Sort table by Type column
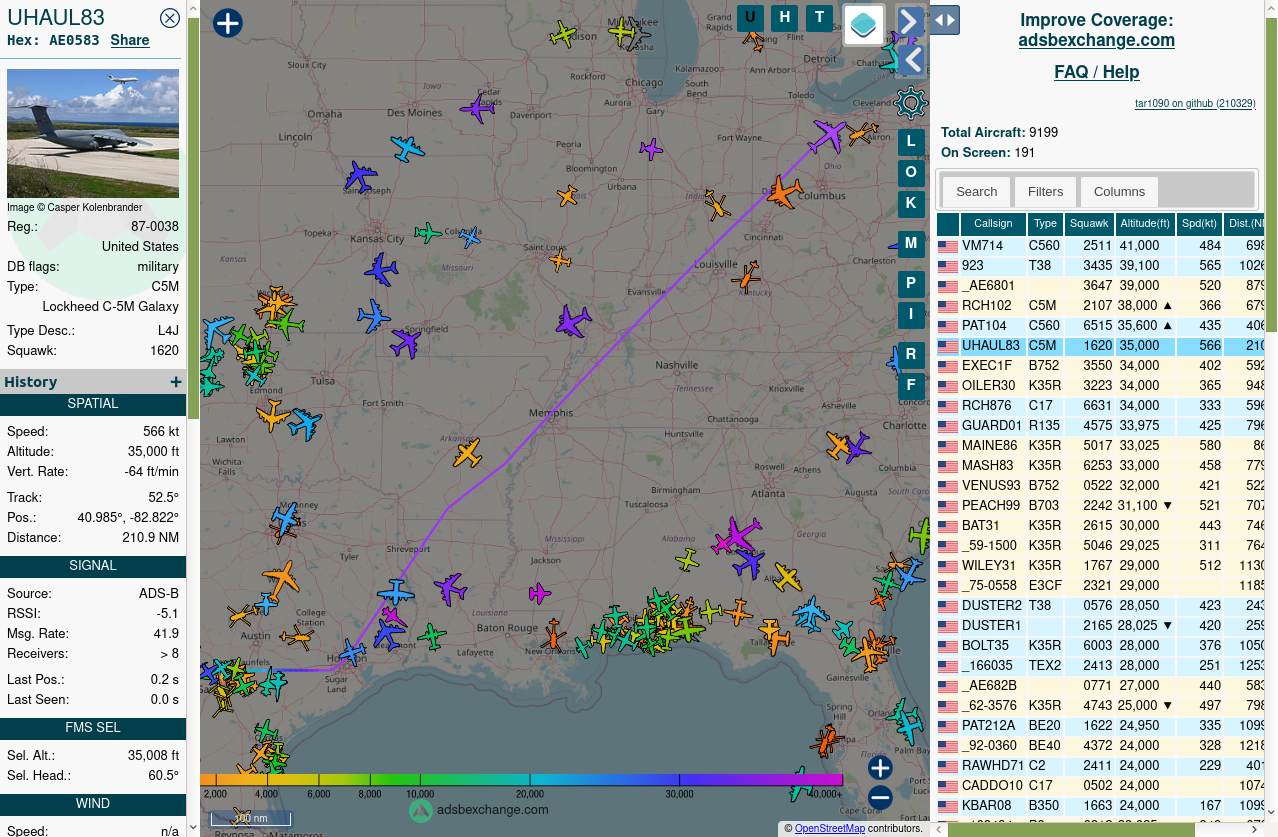 tap(1045, 224)
